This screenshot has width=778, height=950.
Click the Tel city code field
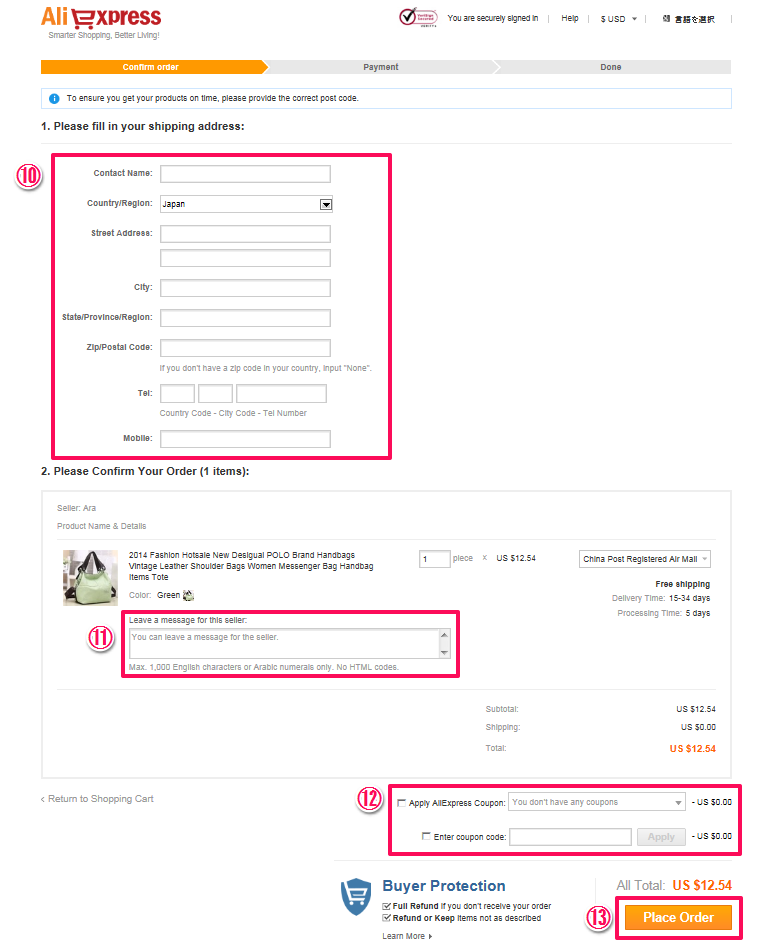[216, 393]
